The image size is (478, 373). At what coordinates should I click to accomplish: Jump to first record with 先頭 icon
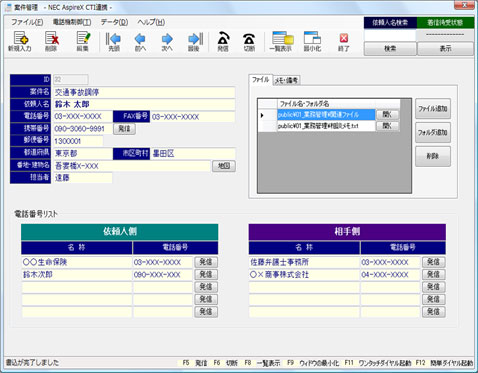coord(113,41)
